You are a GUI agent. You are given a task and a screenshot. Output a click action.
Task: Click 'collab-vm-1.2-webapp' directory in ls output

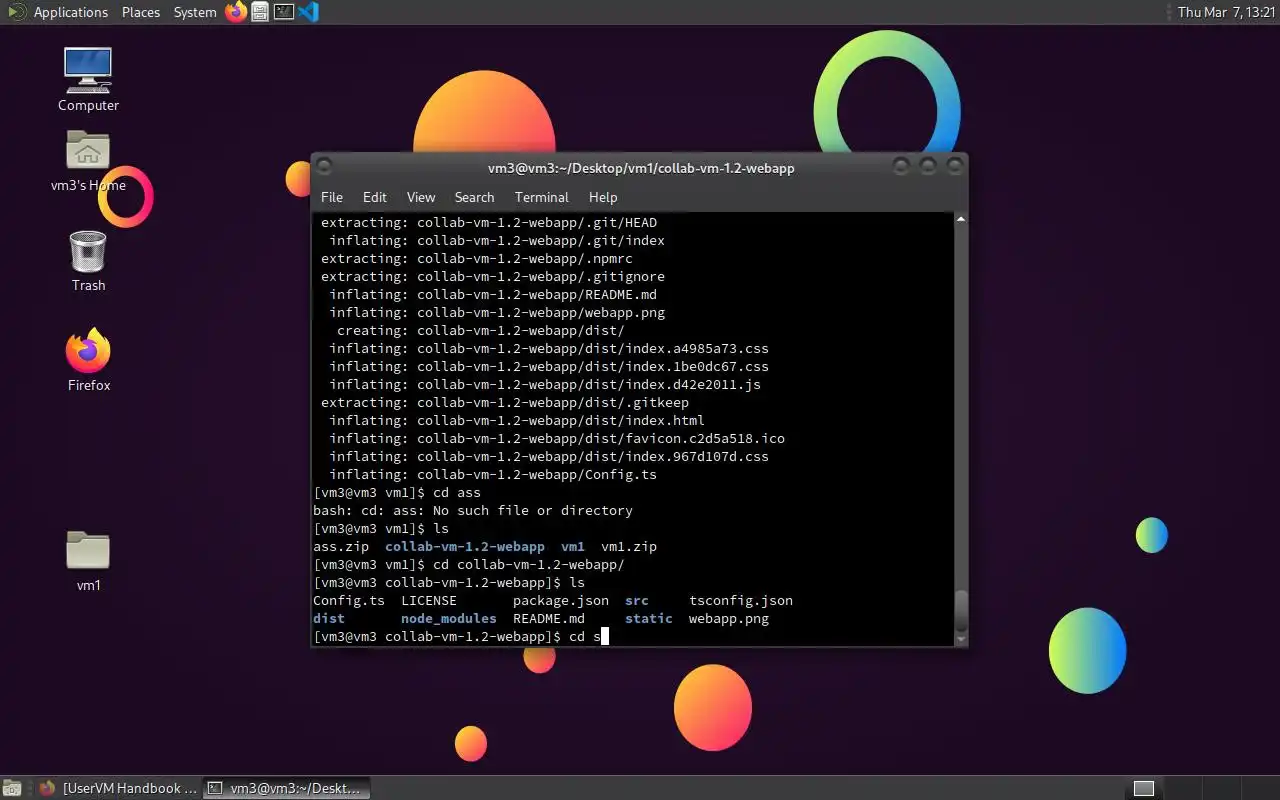point(465,546)
